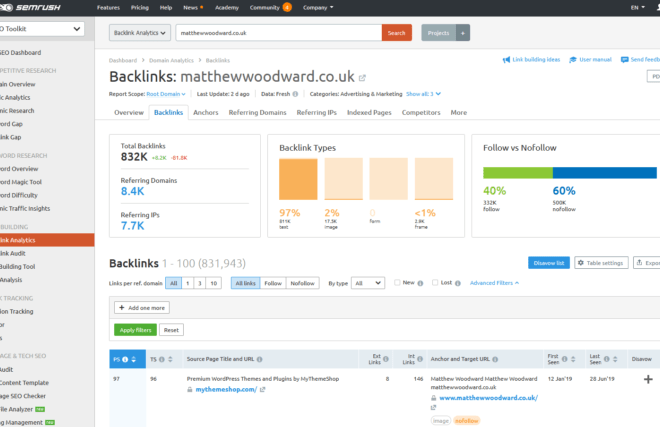
Task: Open external link icon beside matthewwoodward.co.uk title
Action: tap(362, 78)
